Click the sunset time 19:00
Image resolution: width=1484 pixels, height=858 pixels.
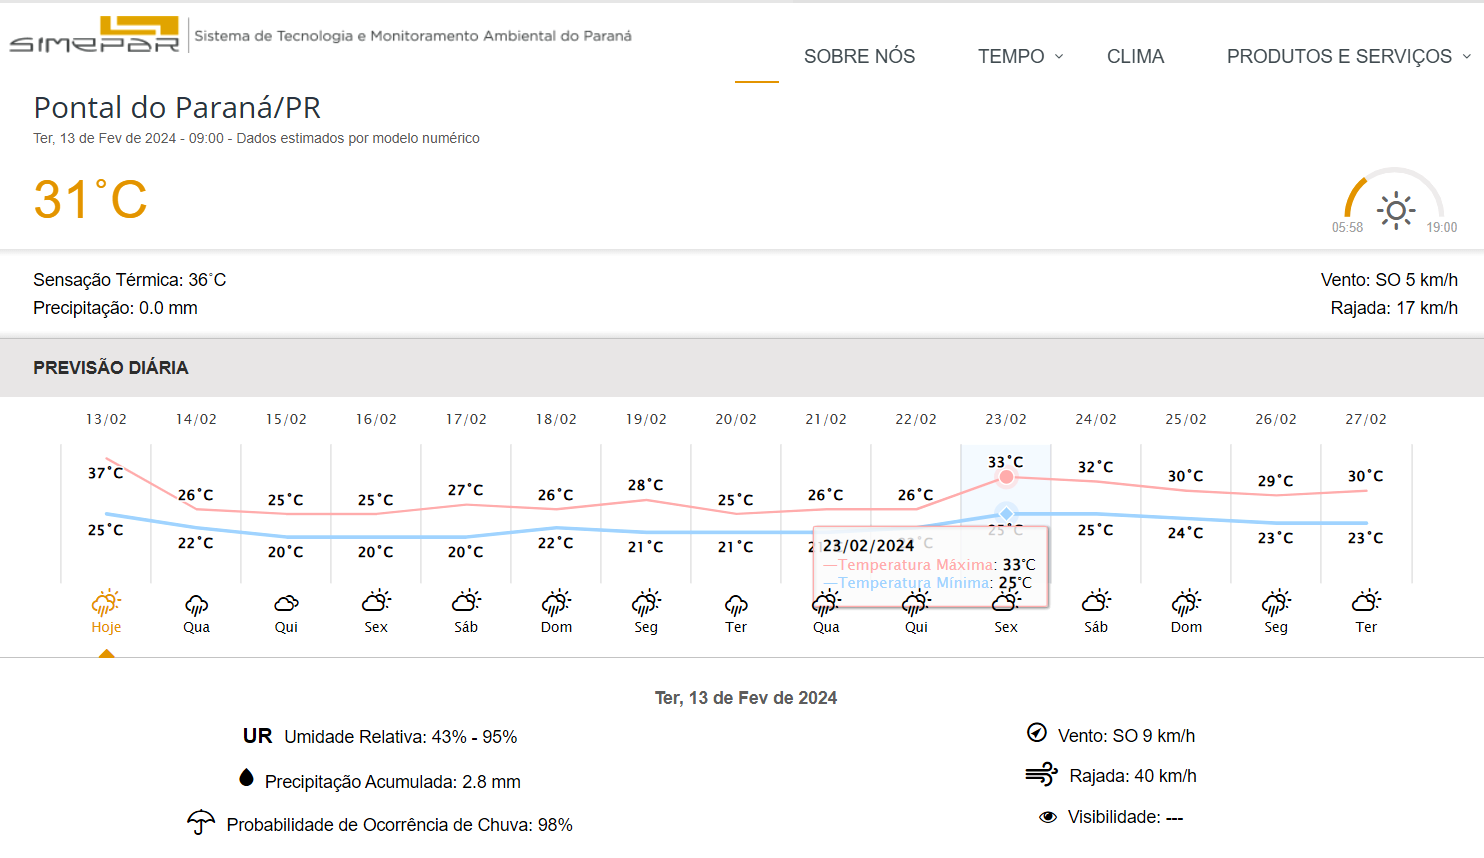tap(1442, 227)
